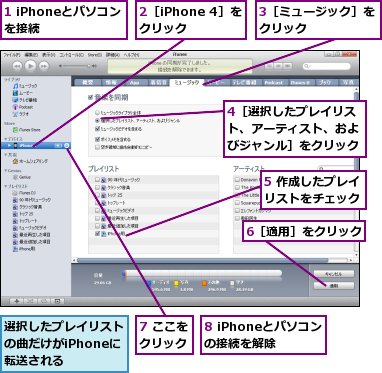Open Radio in sidebar

21,114
